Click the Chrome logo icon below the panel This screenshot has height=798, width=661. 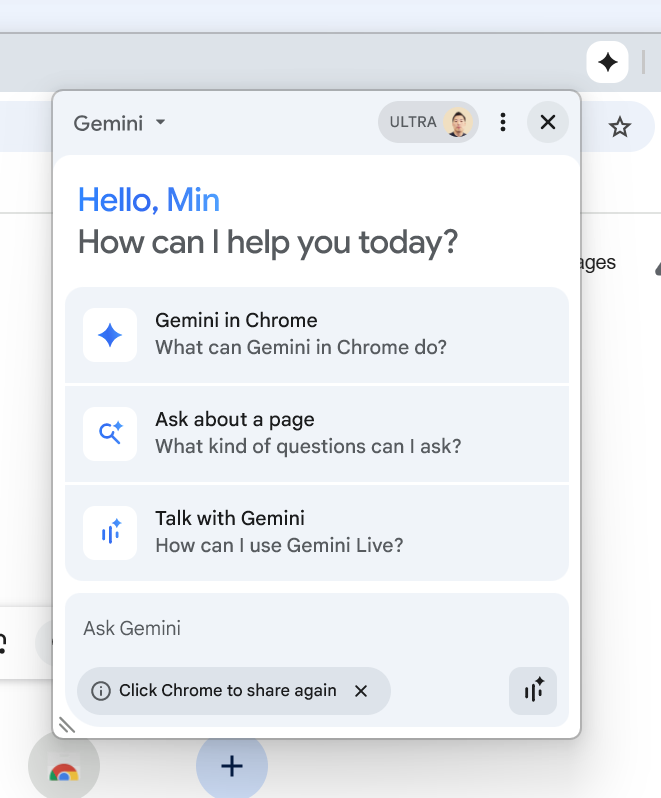tap(64, 773)
